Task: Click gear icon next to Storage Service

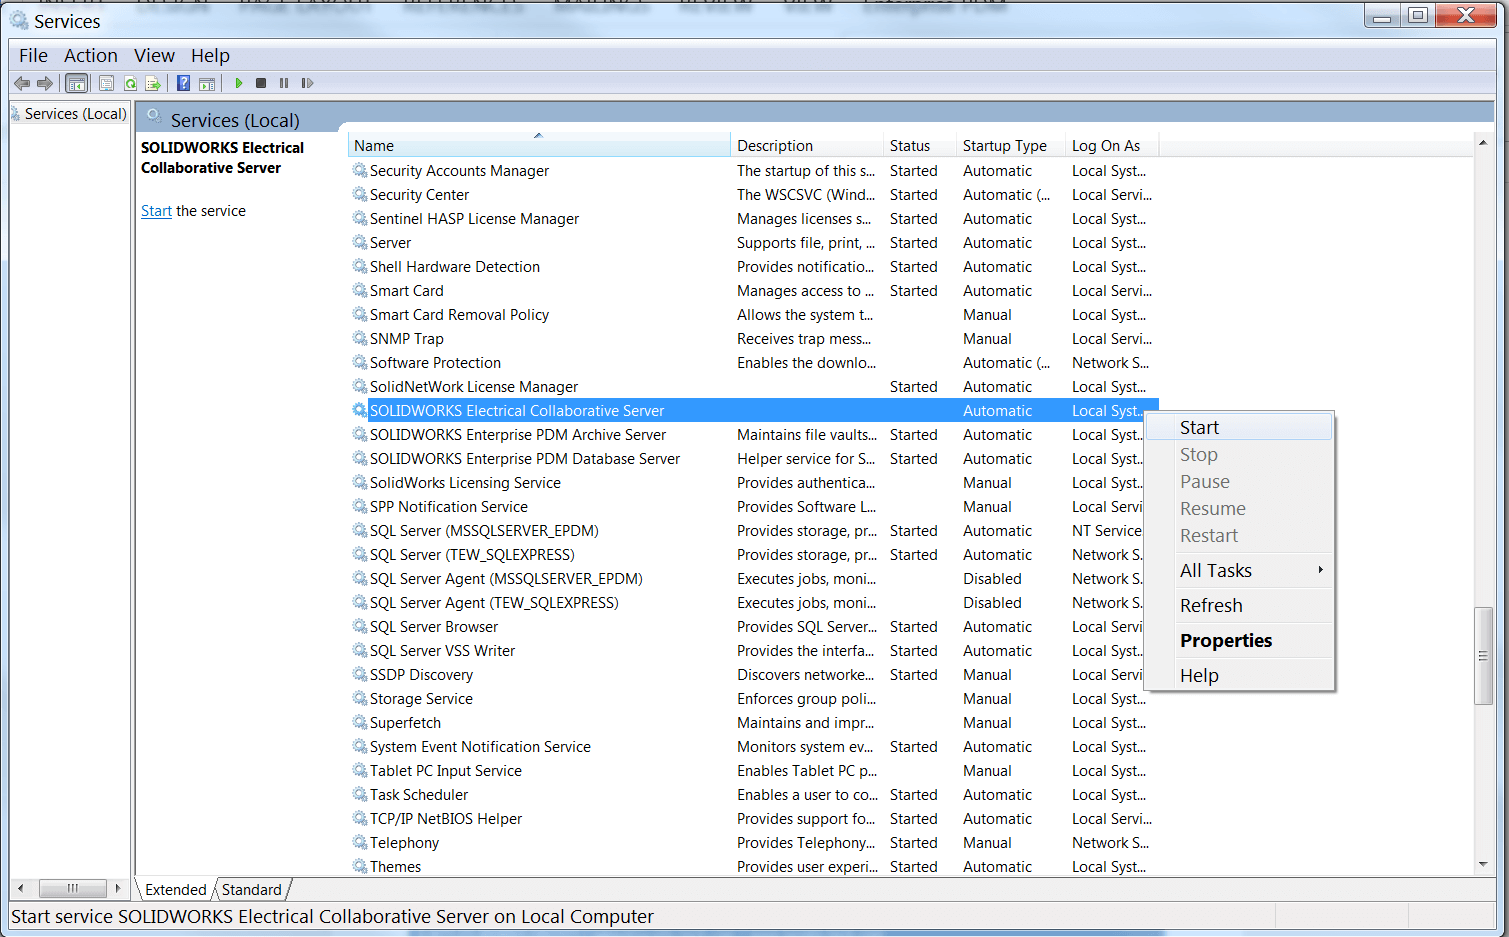Action: [x=360, y=698]
